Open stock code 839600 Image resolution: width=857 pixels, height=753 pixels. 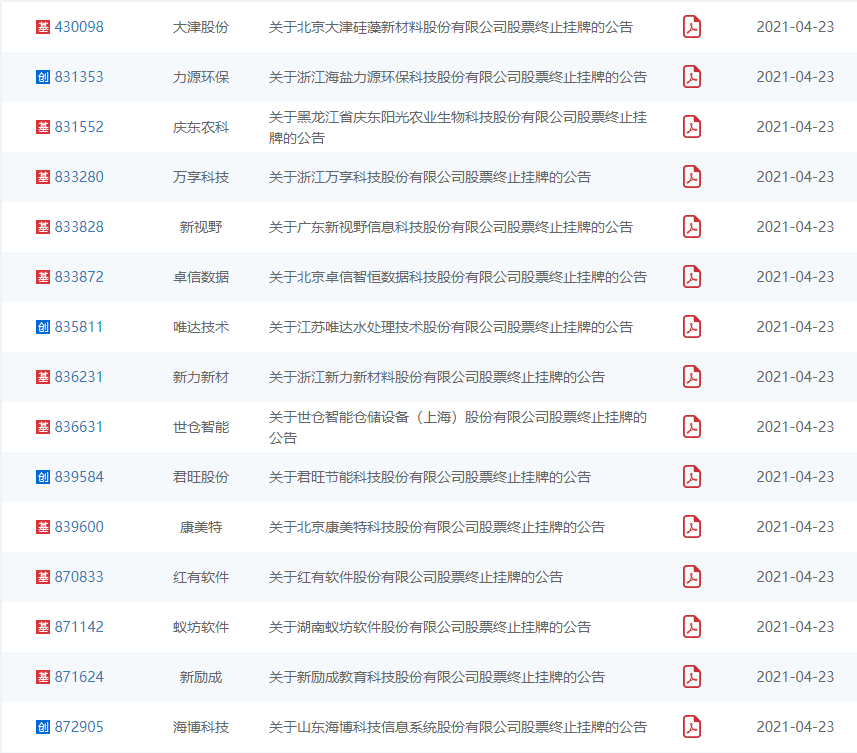point(79,527)
